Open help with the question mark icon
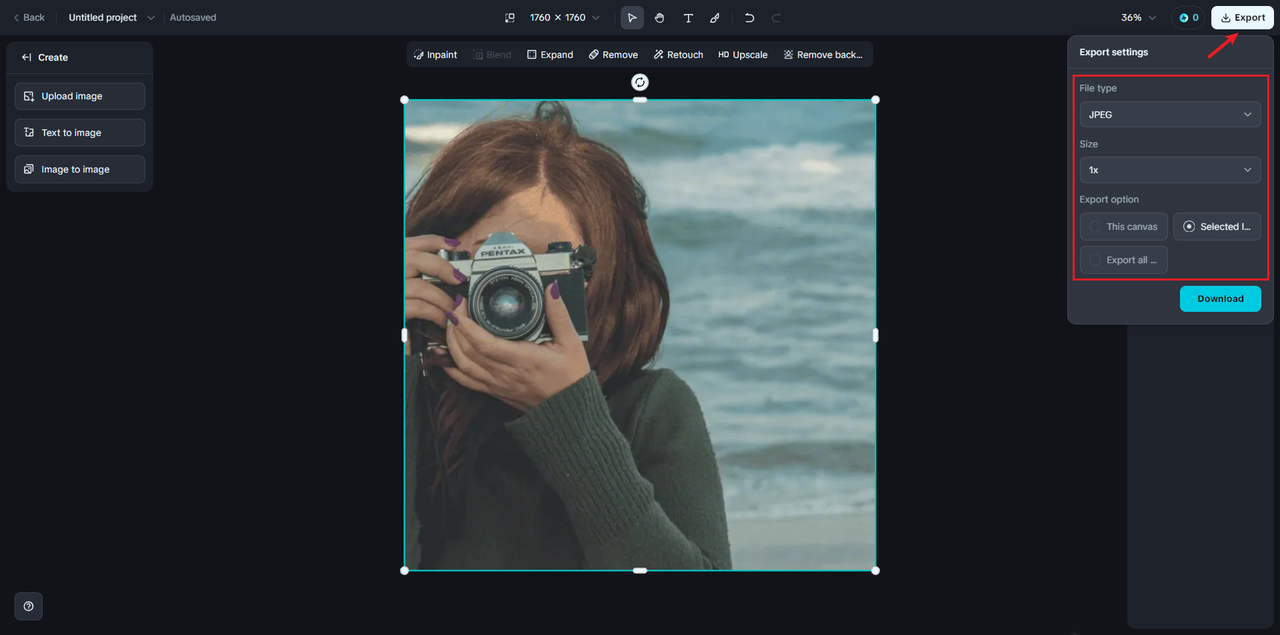1280x635 pixels. click(28, 606)
